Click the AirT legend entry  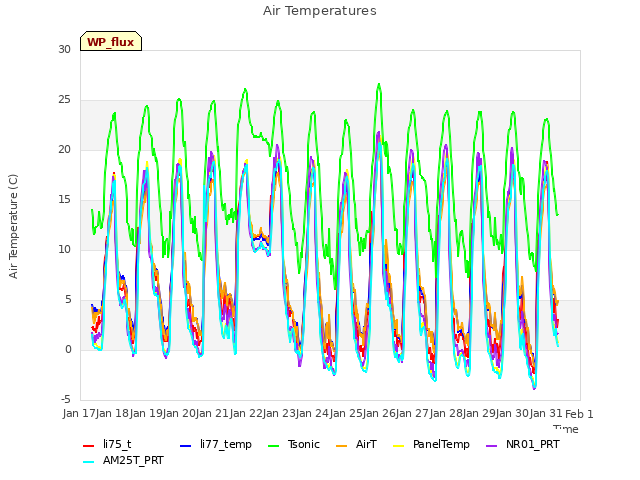tap(356, 444)
